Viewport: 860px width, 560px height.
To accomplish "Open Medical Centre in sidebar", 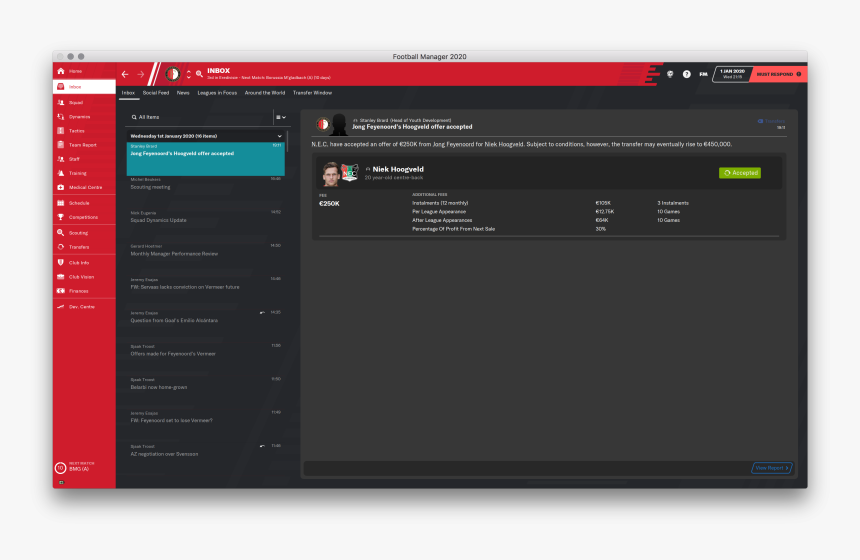I will pos(84,188).
